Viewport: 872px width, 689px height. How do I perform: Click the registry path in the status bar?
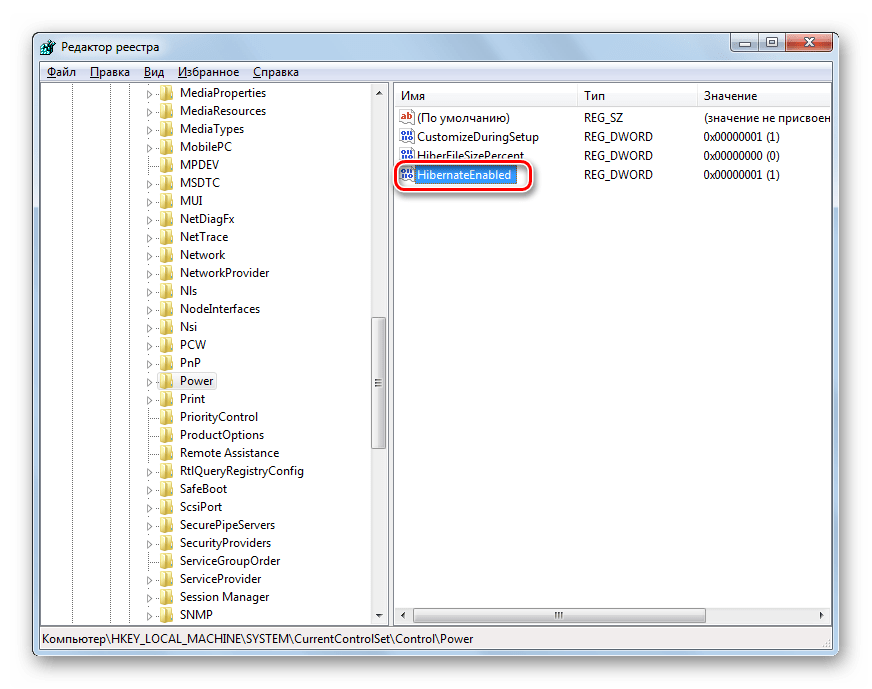coord(257,639)
